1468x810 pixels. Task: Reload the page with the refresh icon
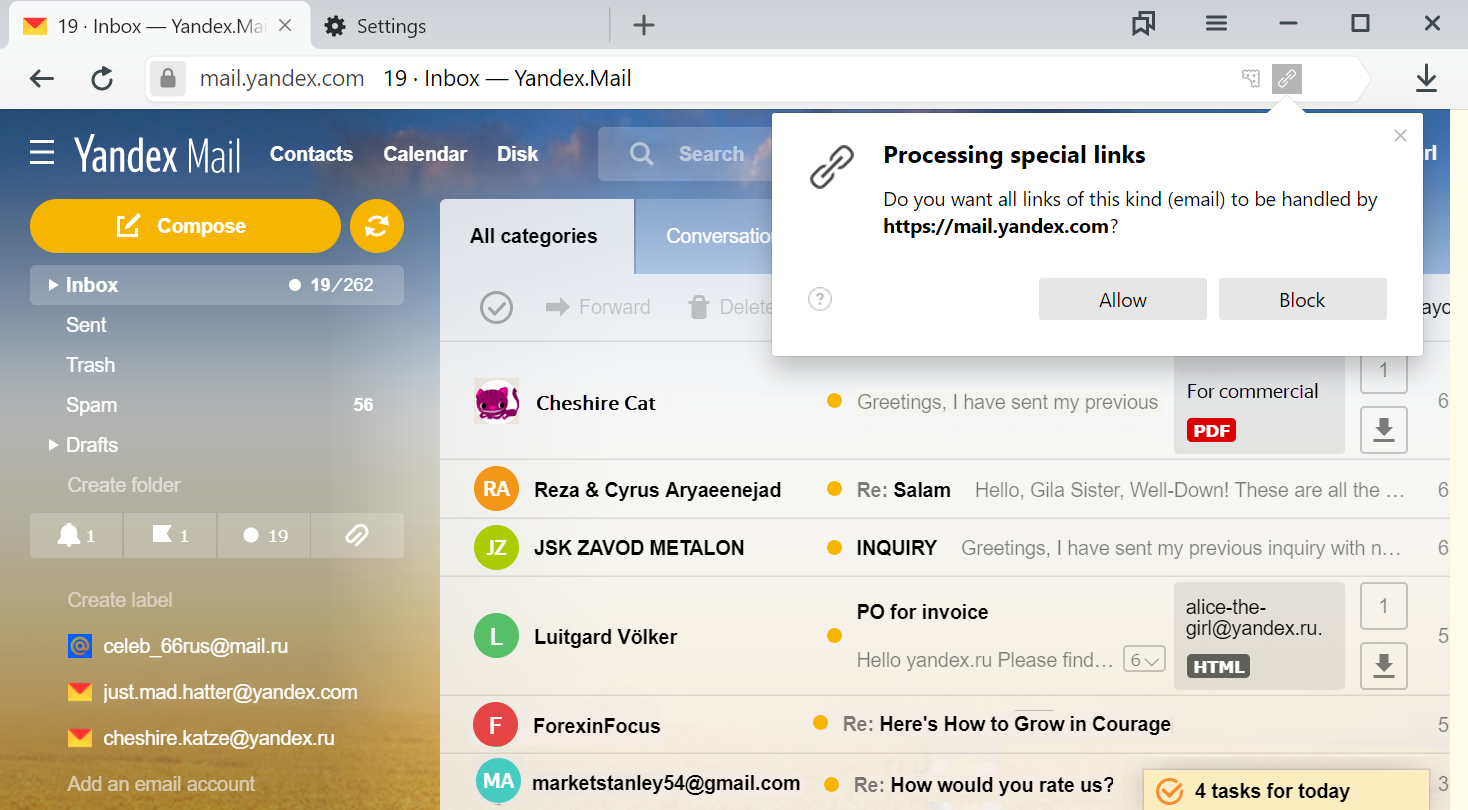pyautogui.click(x=102, y=79)
